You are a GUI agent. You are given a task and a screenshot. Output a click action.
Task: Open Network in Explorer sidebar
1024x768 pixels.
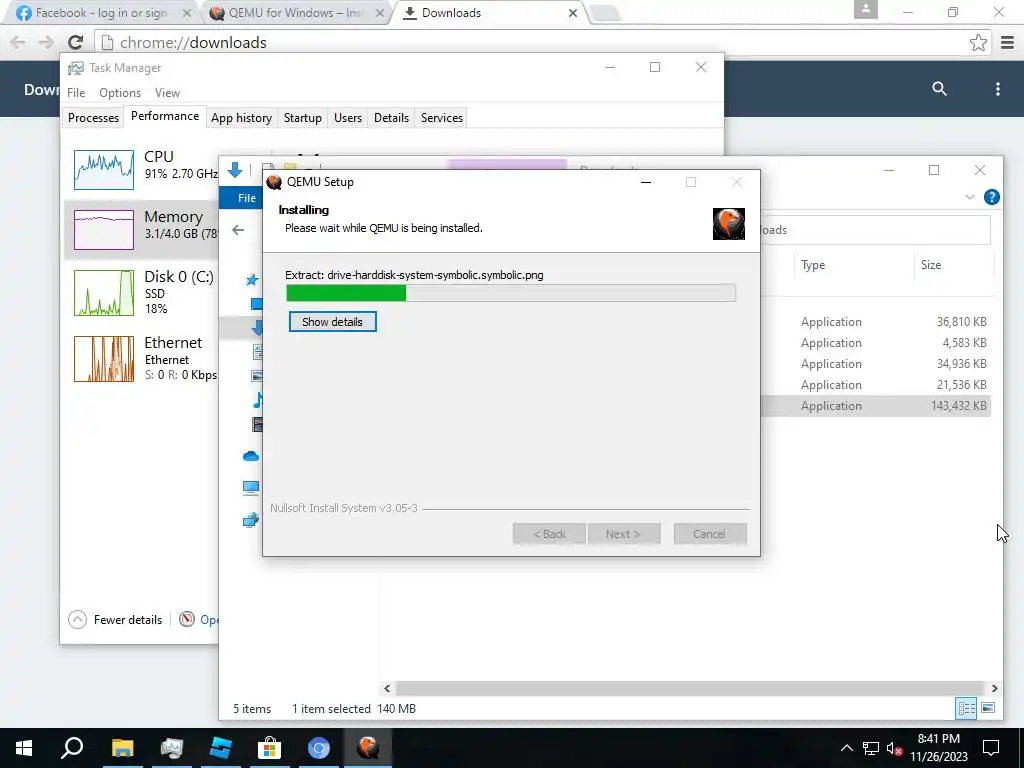251,520
